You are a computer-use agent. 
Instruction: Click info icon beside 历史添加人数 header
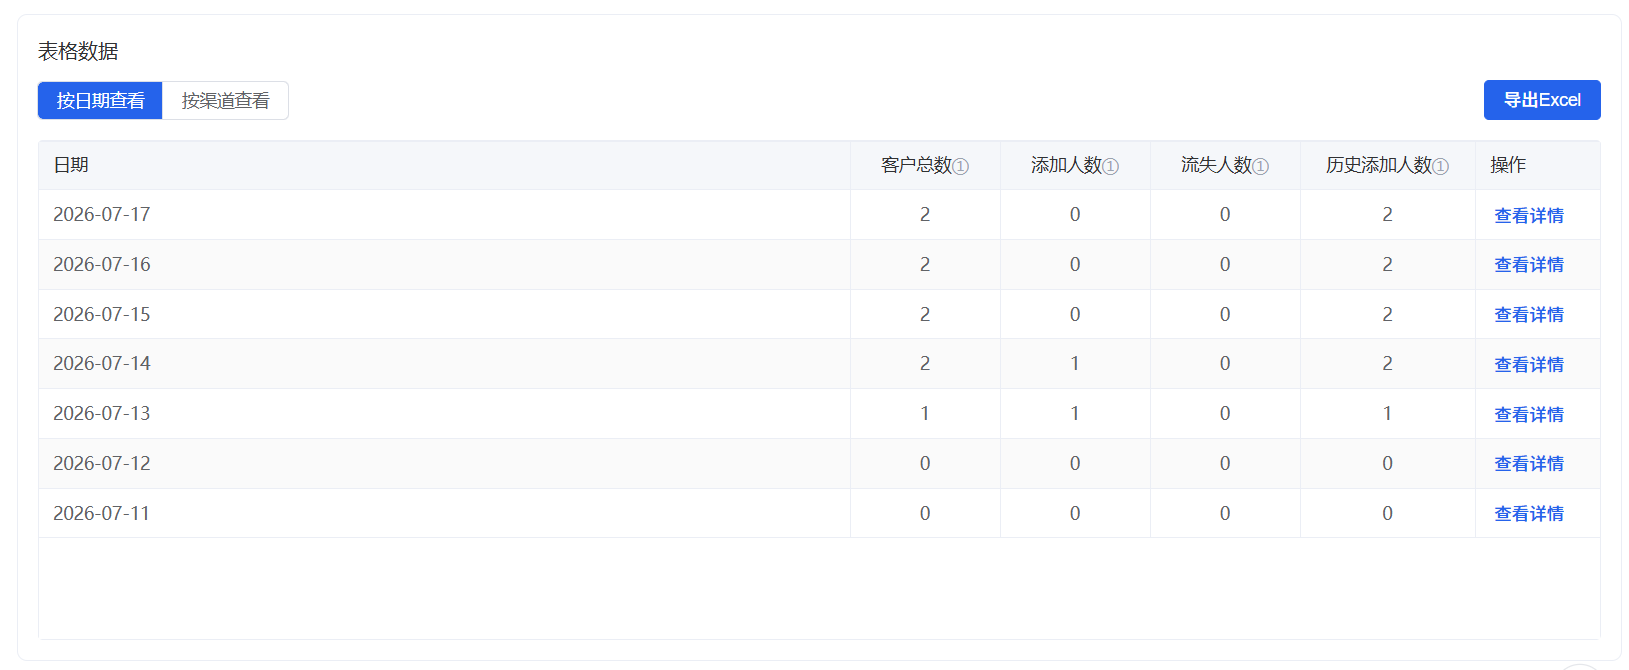click(1441, 167)
